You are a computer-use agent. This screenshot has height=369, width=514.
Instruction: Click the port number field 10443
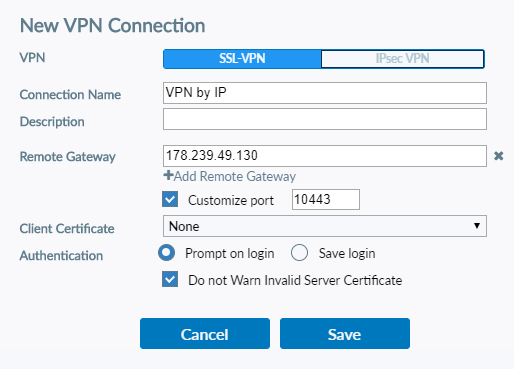(326, 199)
